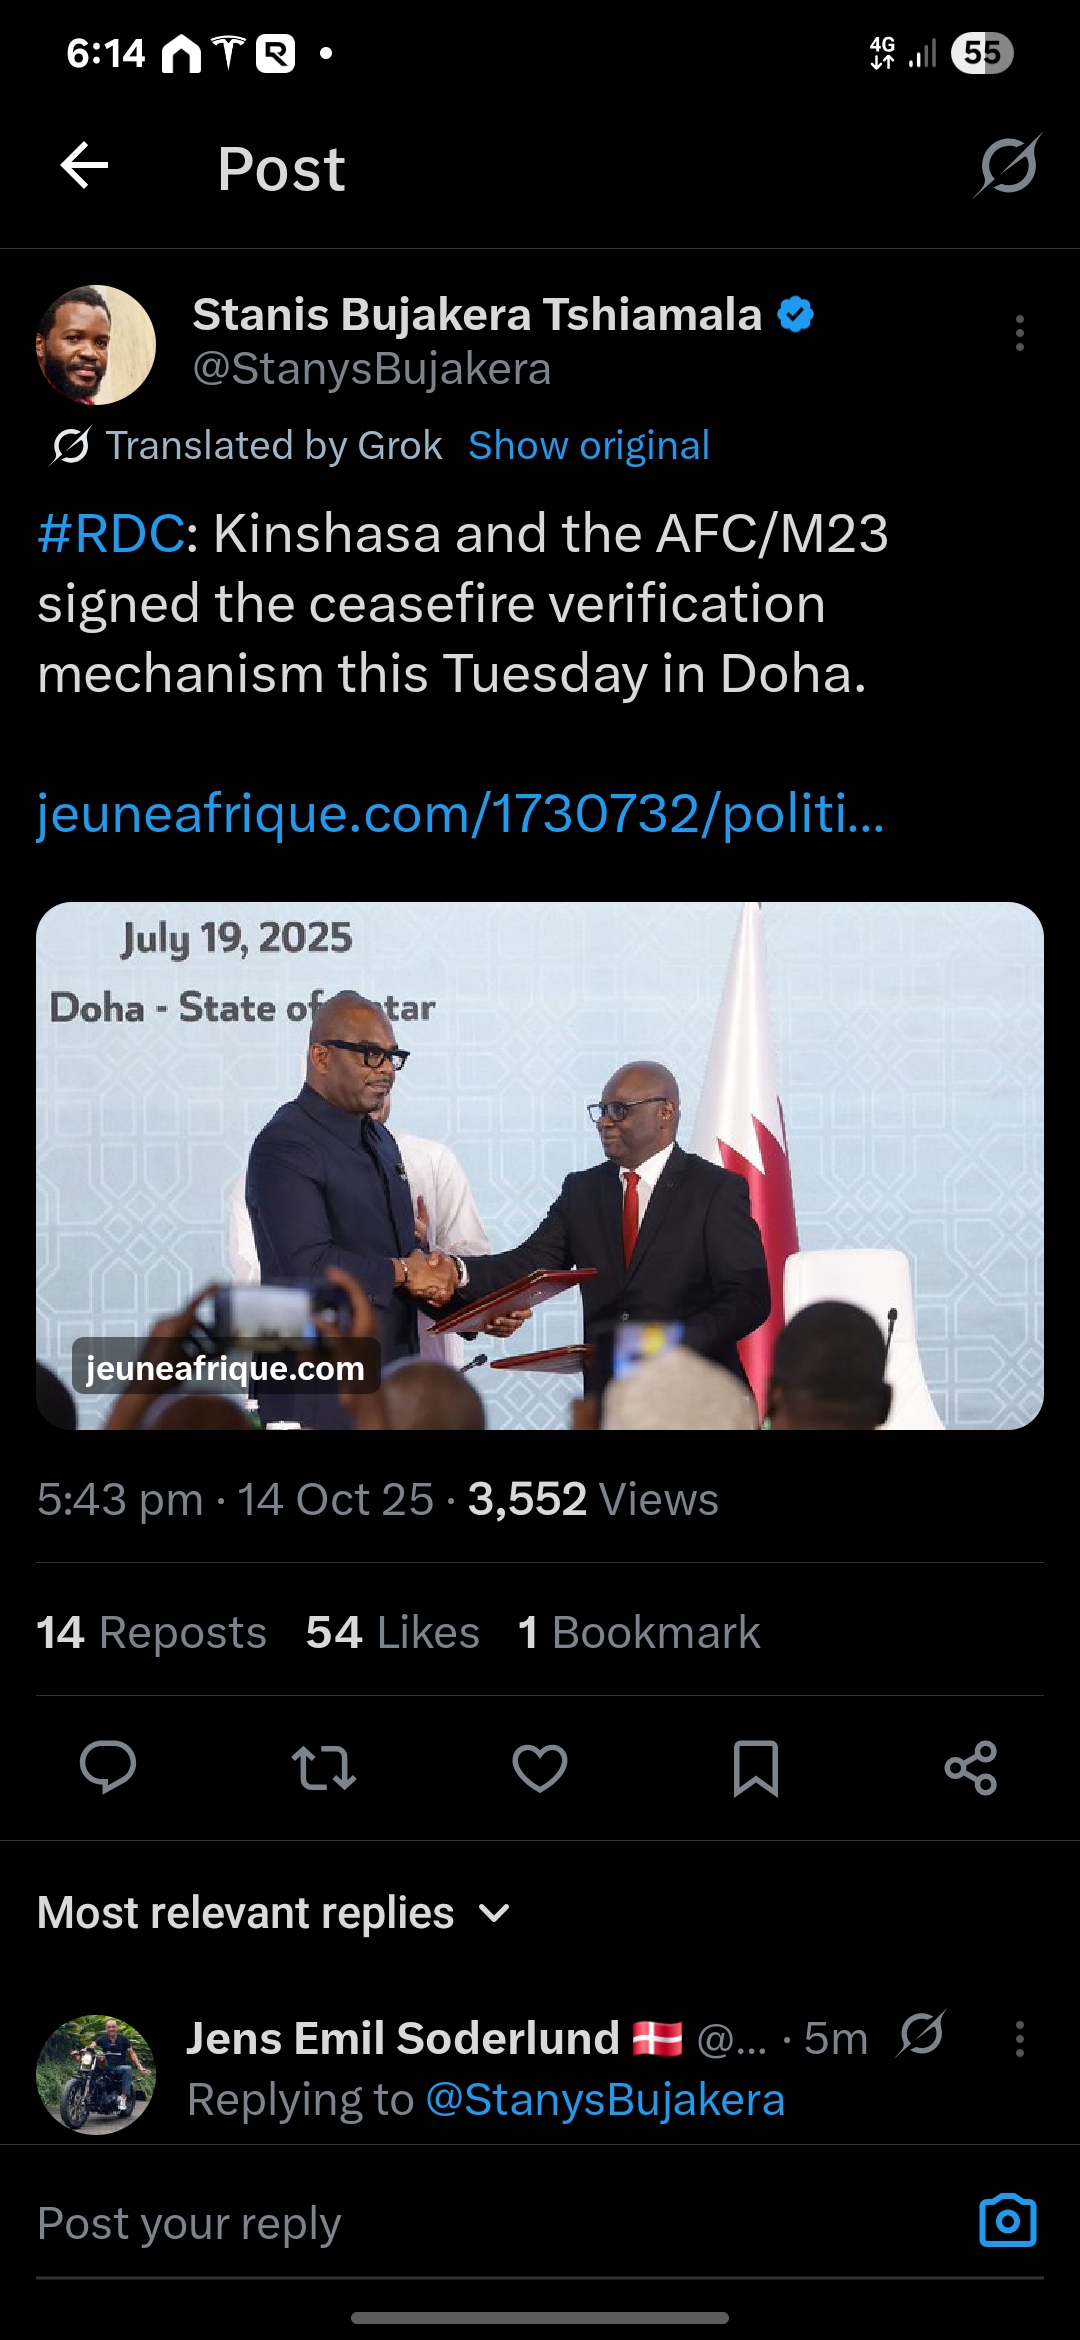Open the jeuneafrique.com article link

pyautogui.click(x=460, y=813)
